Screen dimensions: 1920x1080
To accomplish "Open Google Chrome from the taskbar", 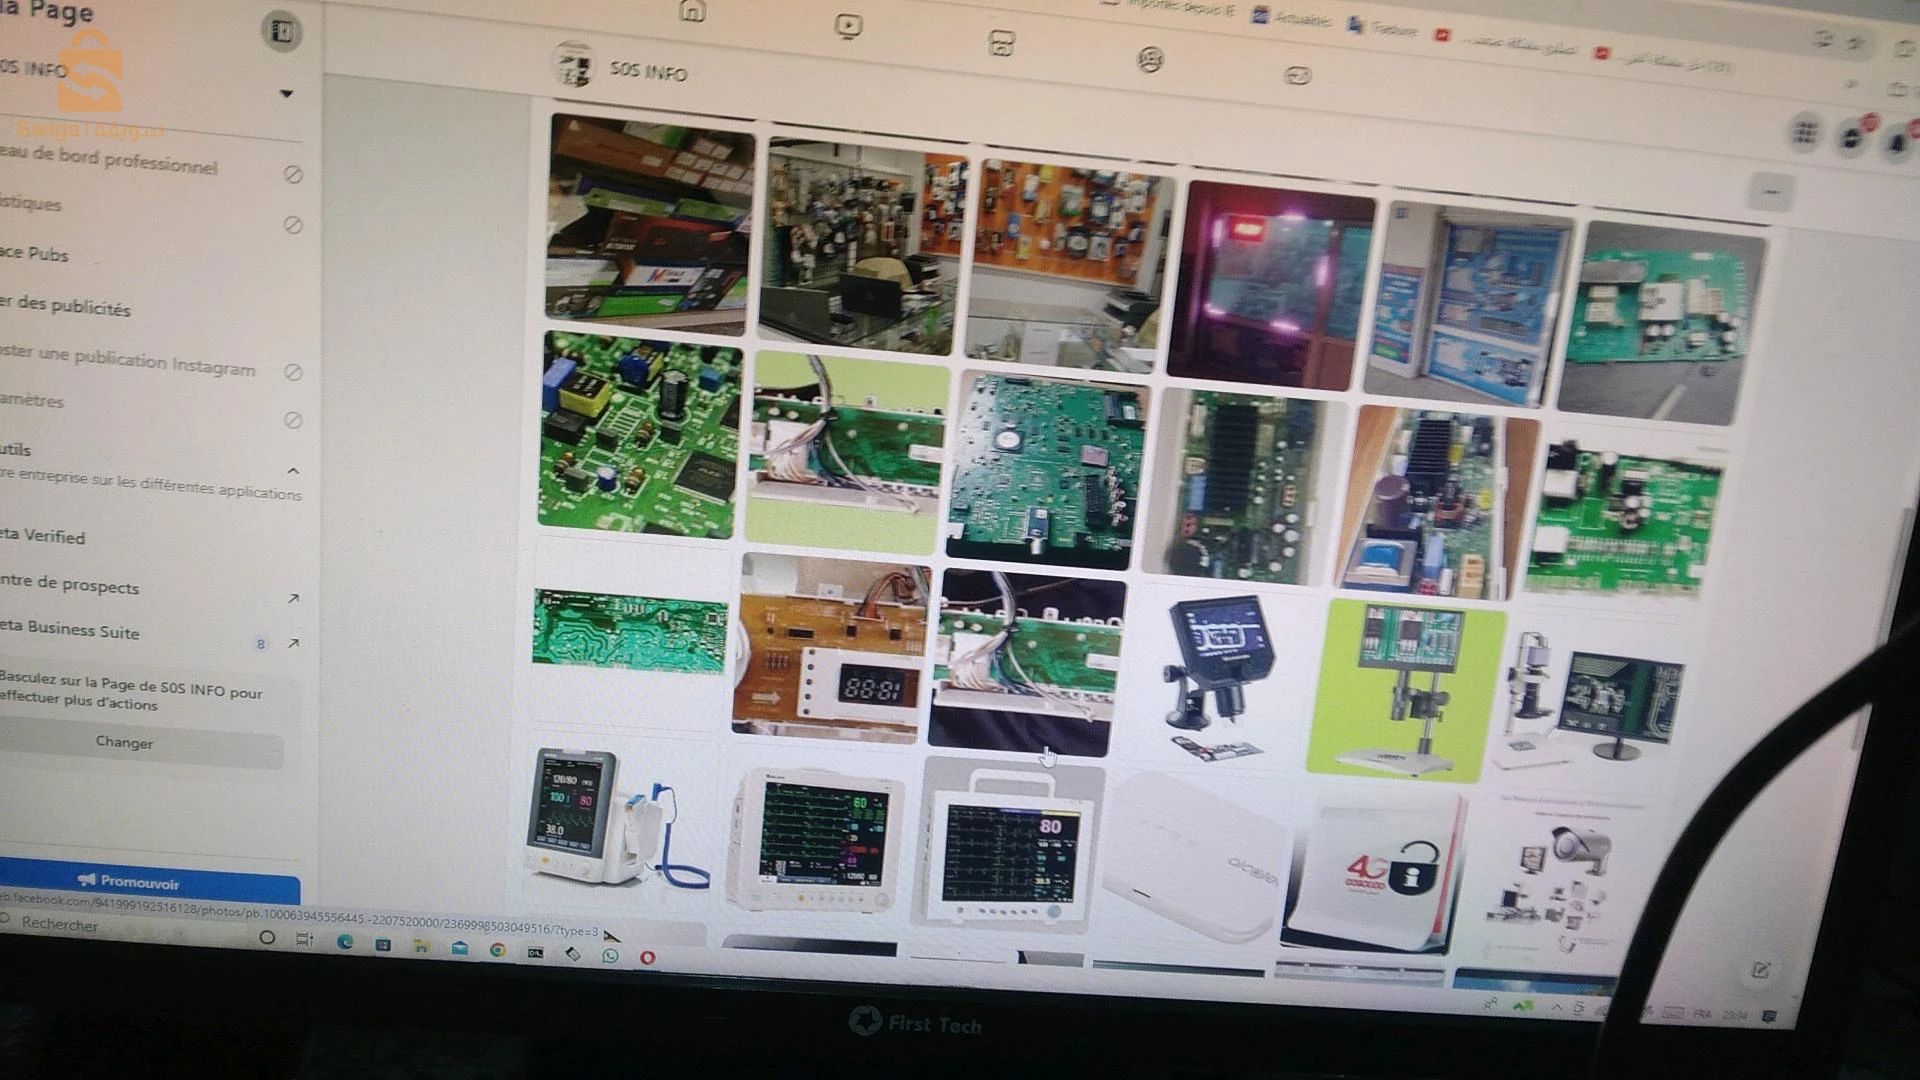I will [x=497, y=950].
